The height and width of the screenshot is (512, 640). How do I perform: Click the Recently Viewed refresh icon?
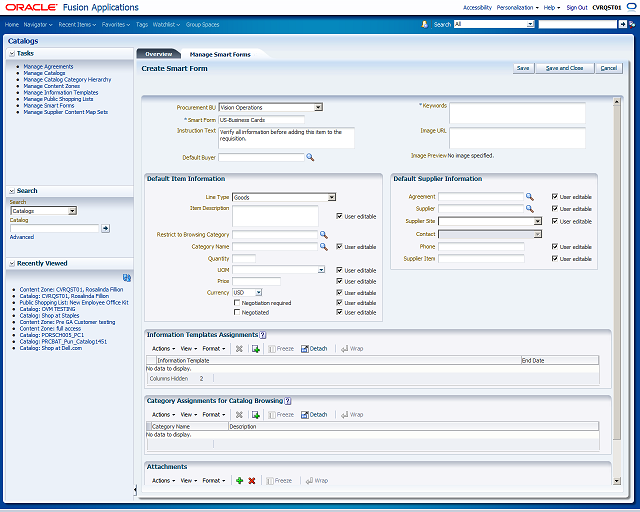(x=127, y=278)
